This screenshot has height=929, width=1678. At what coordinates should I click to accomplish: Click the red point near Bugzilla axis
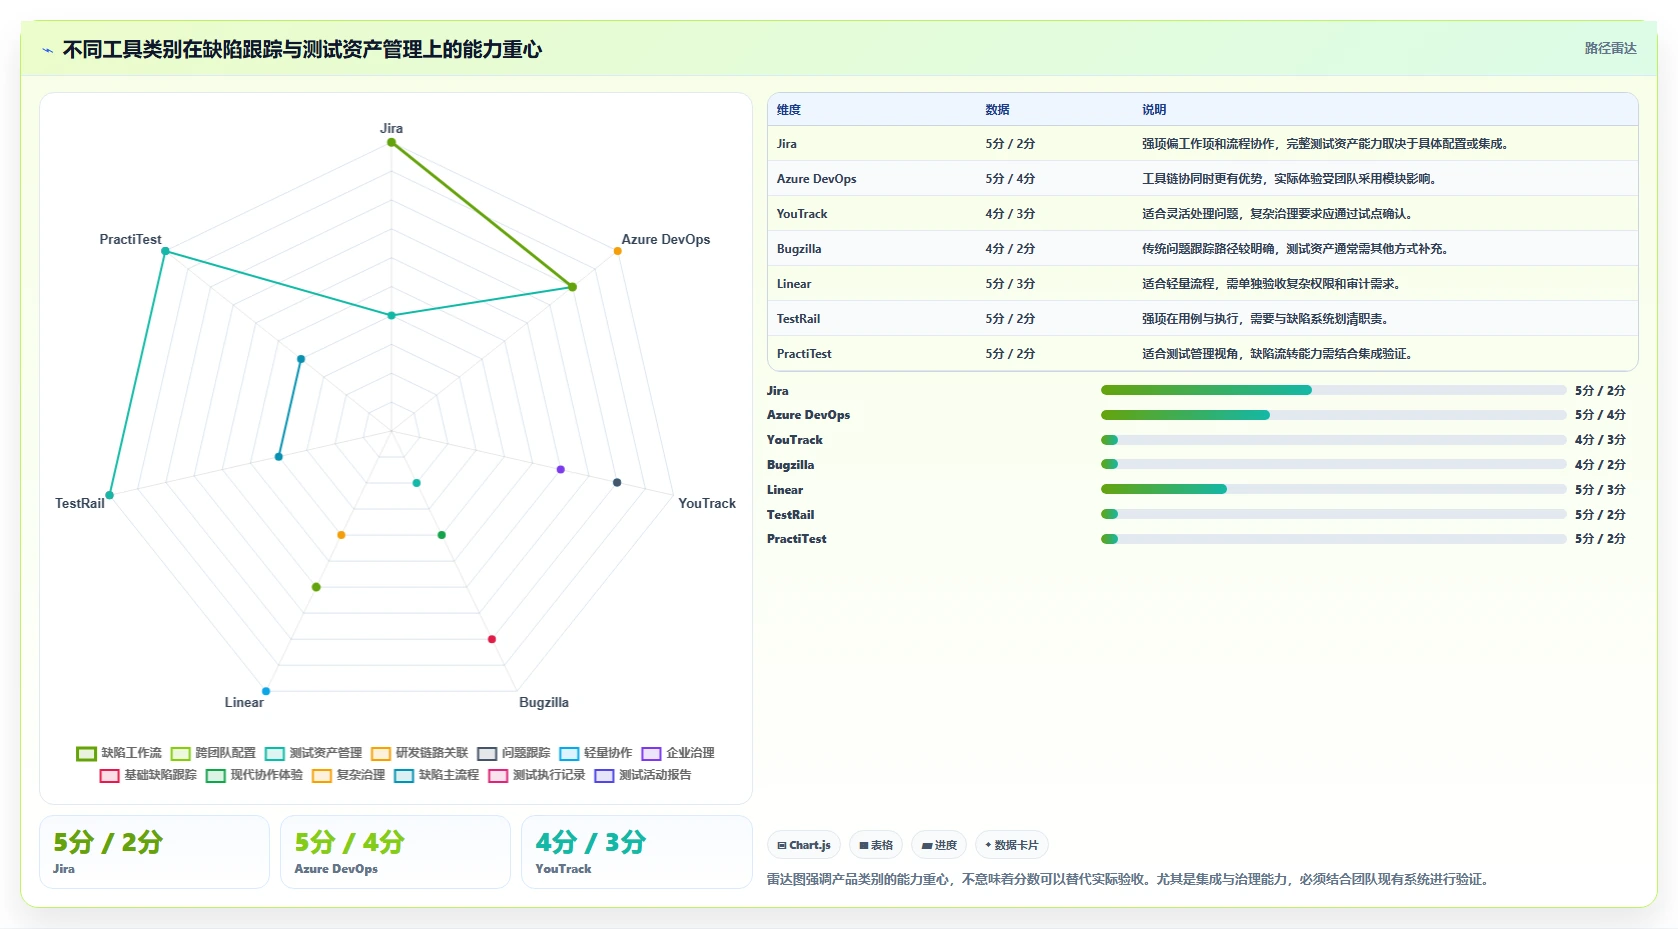[x=492, y=639]
